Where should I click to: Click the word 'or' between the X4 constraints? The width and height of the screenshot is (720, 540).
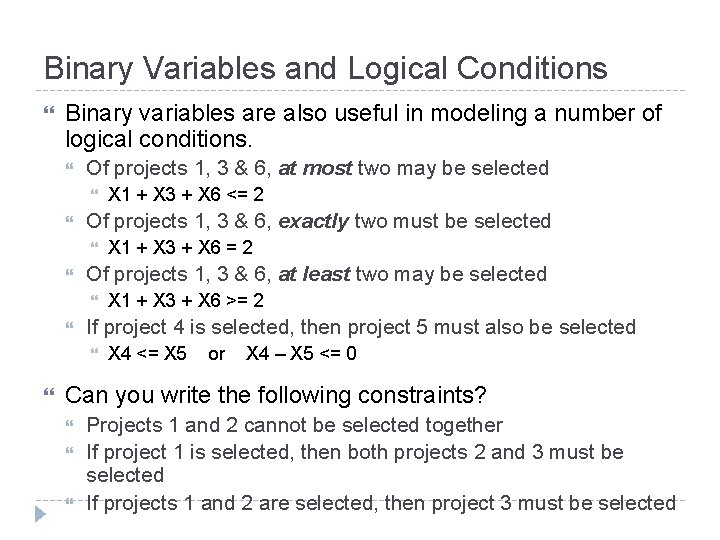pos(216,354)
